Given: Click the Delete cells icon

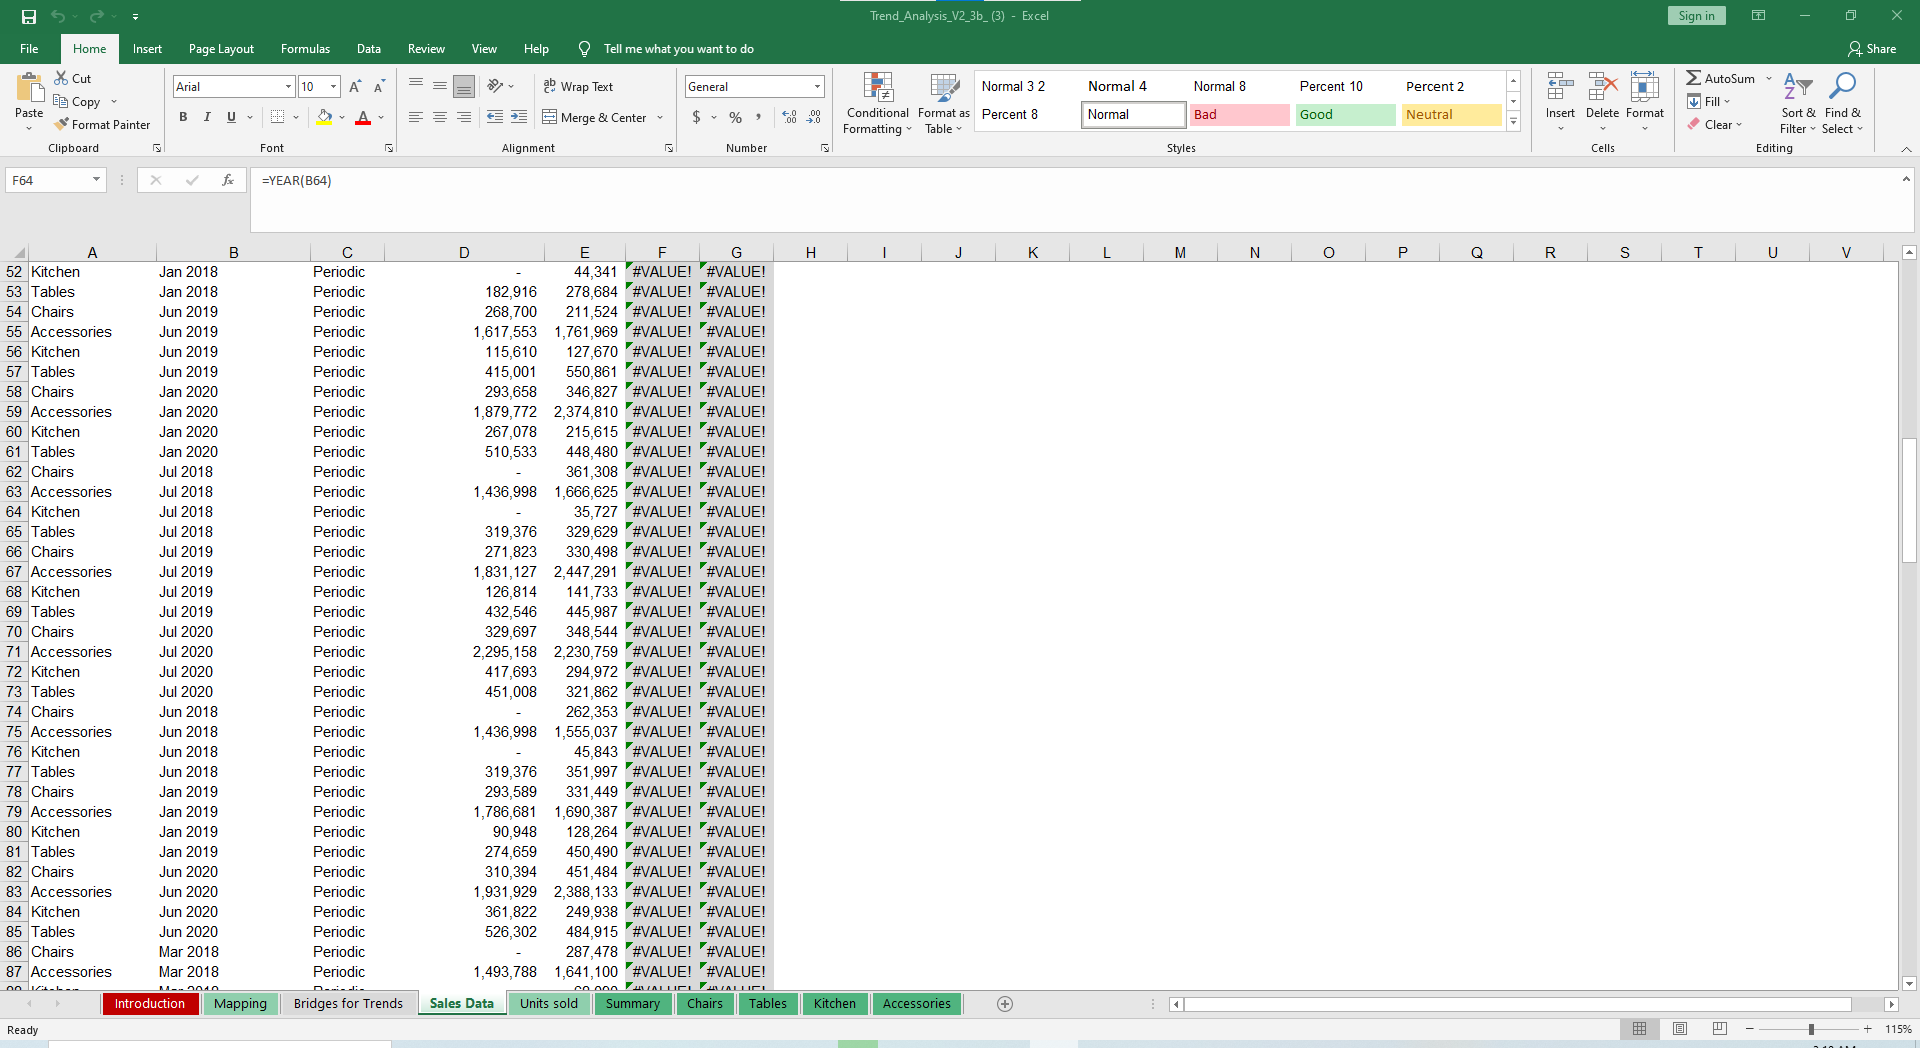Looking at the screenshot, I should (x=1602, y=88).
